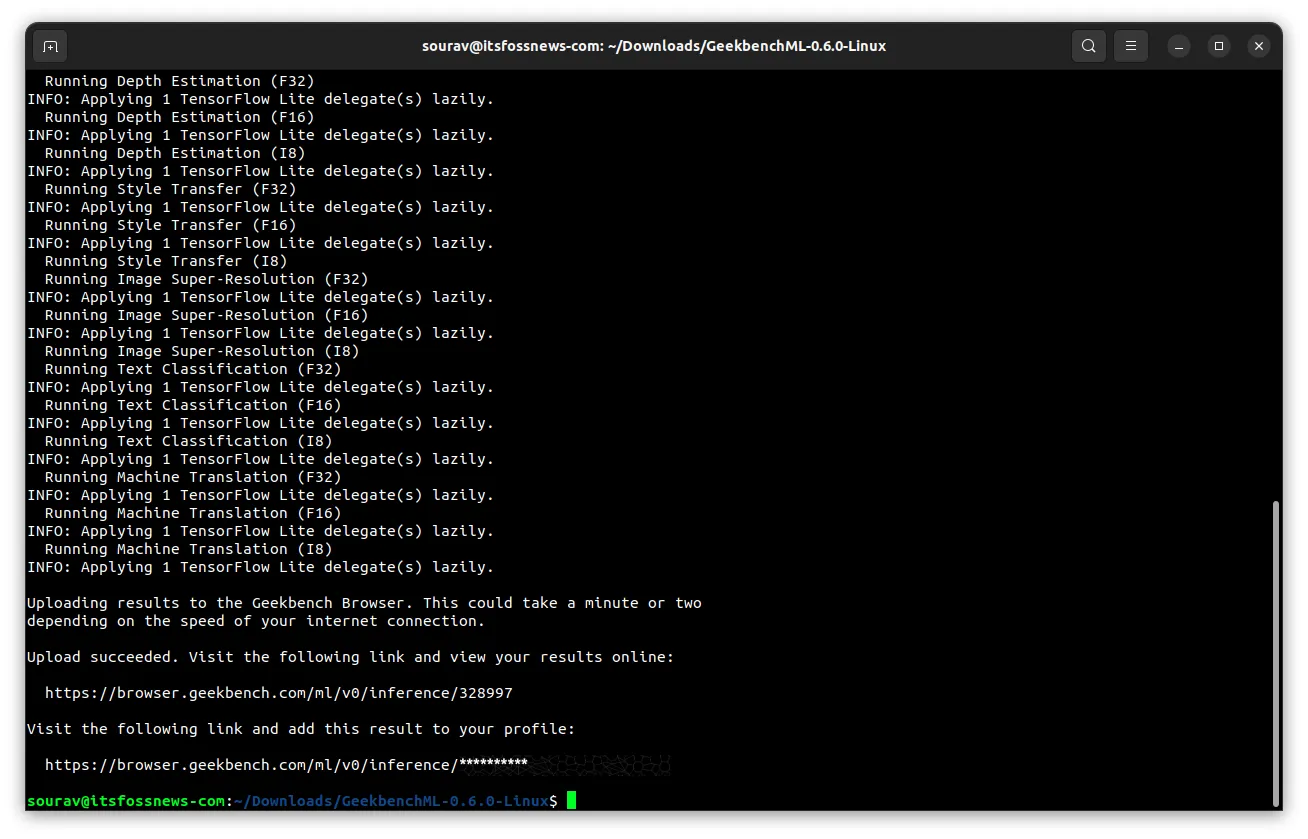
Task: Click on 'Running Text Classification (I8)'
Action: click(189, 441)
